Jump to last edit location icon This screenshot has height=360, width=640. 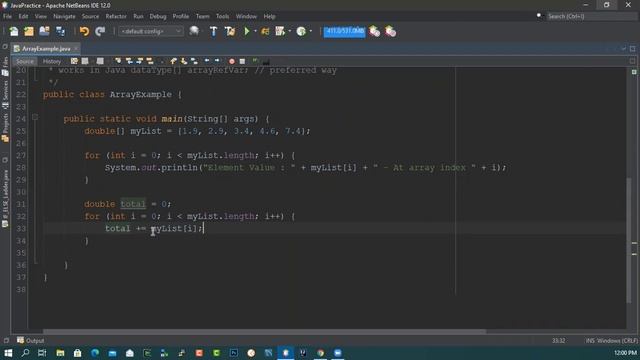[74, 61]
